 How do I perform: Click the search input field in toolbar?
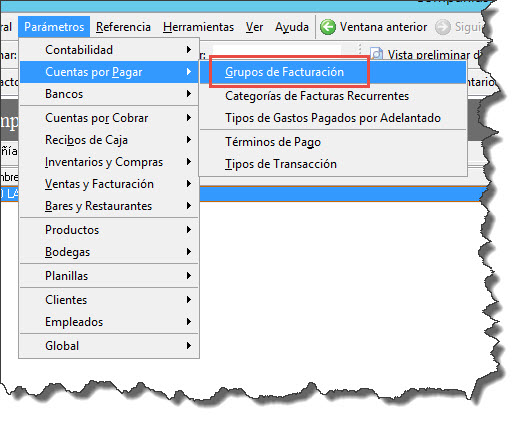(277, 51)
